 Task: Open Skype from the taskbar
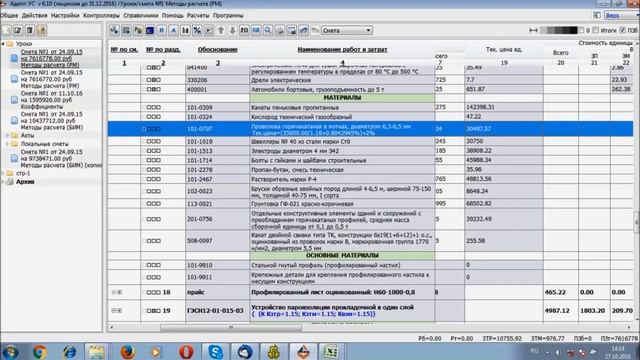[x=216, y=351]
